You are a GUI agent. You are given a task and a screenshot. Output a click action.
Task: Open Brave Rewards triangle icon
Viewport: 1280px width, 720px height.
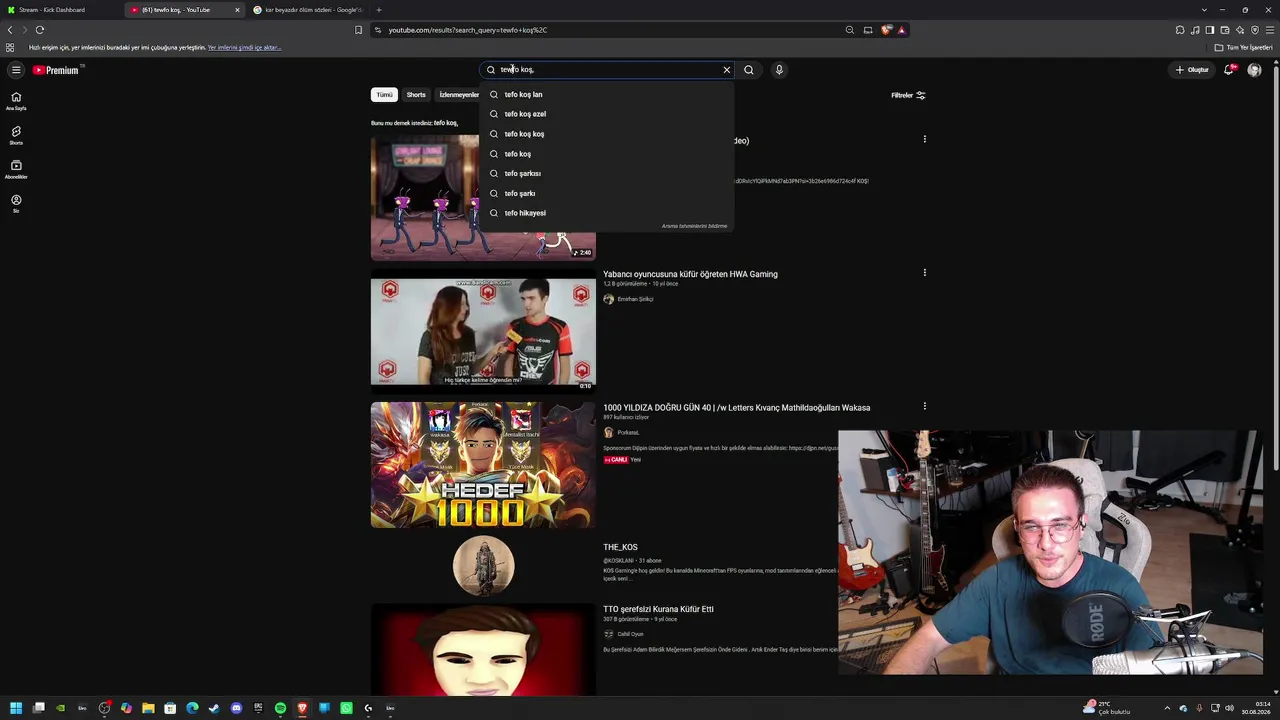click(901, 30)
